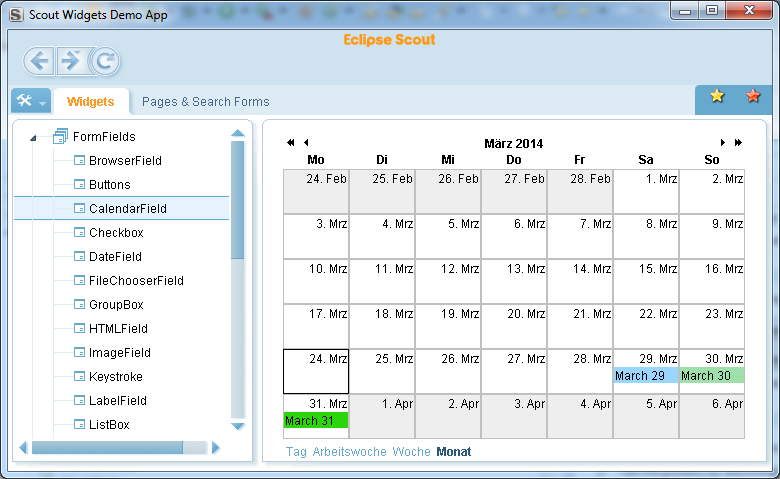Image resolution: width=780 pixels, height=479 pixels.
Task: Click the ImageField form icon
Action: pos(79,352)
